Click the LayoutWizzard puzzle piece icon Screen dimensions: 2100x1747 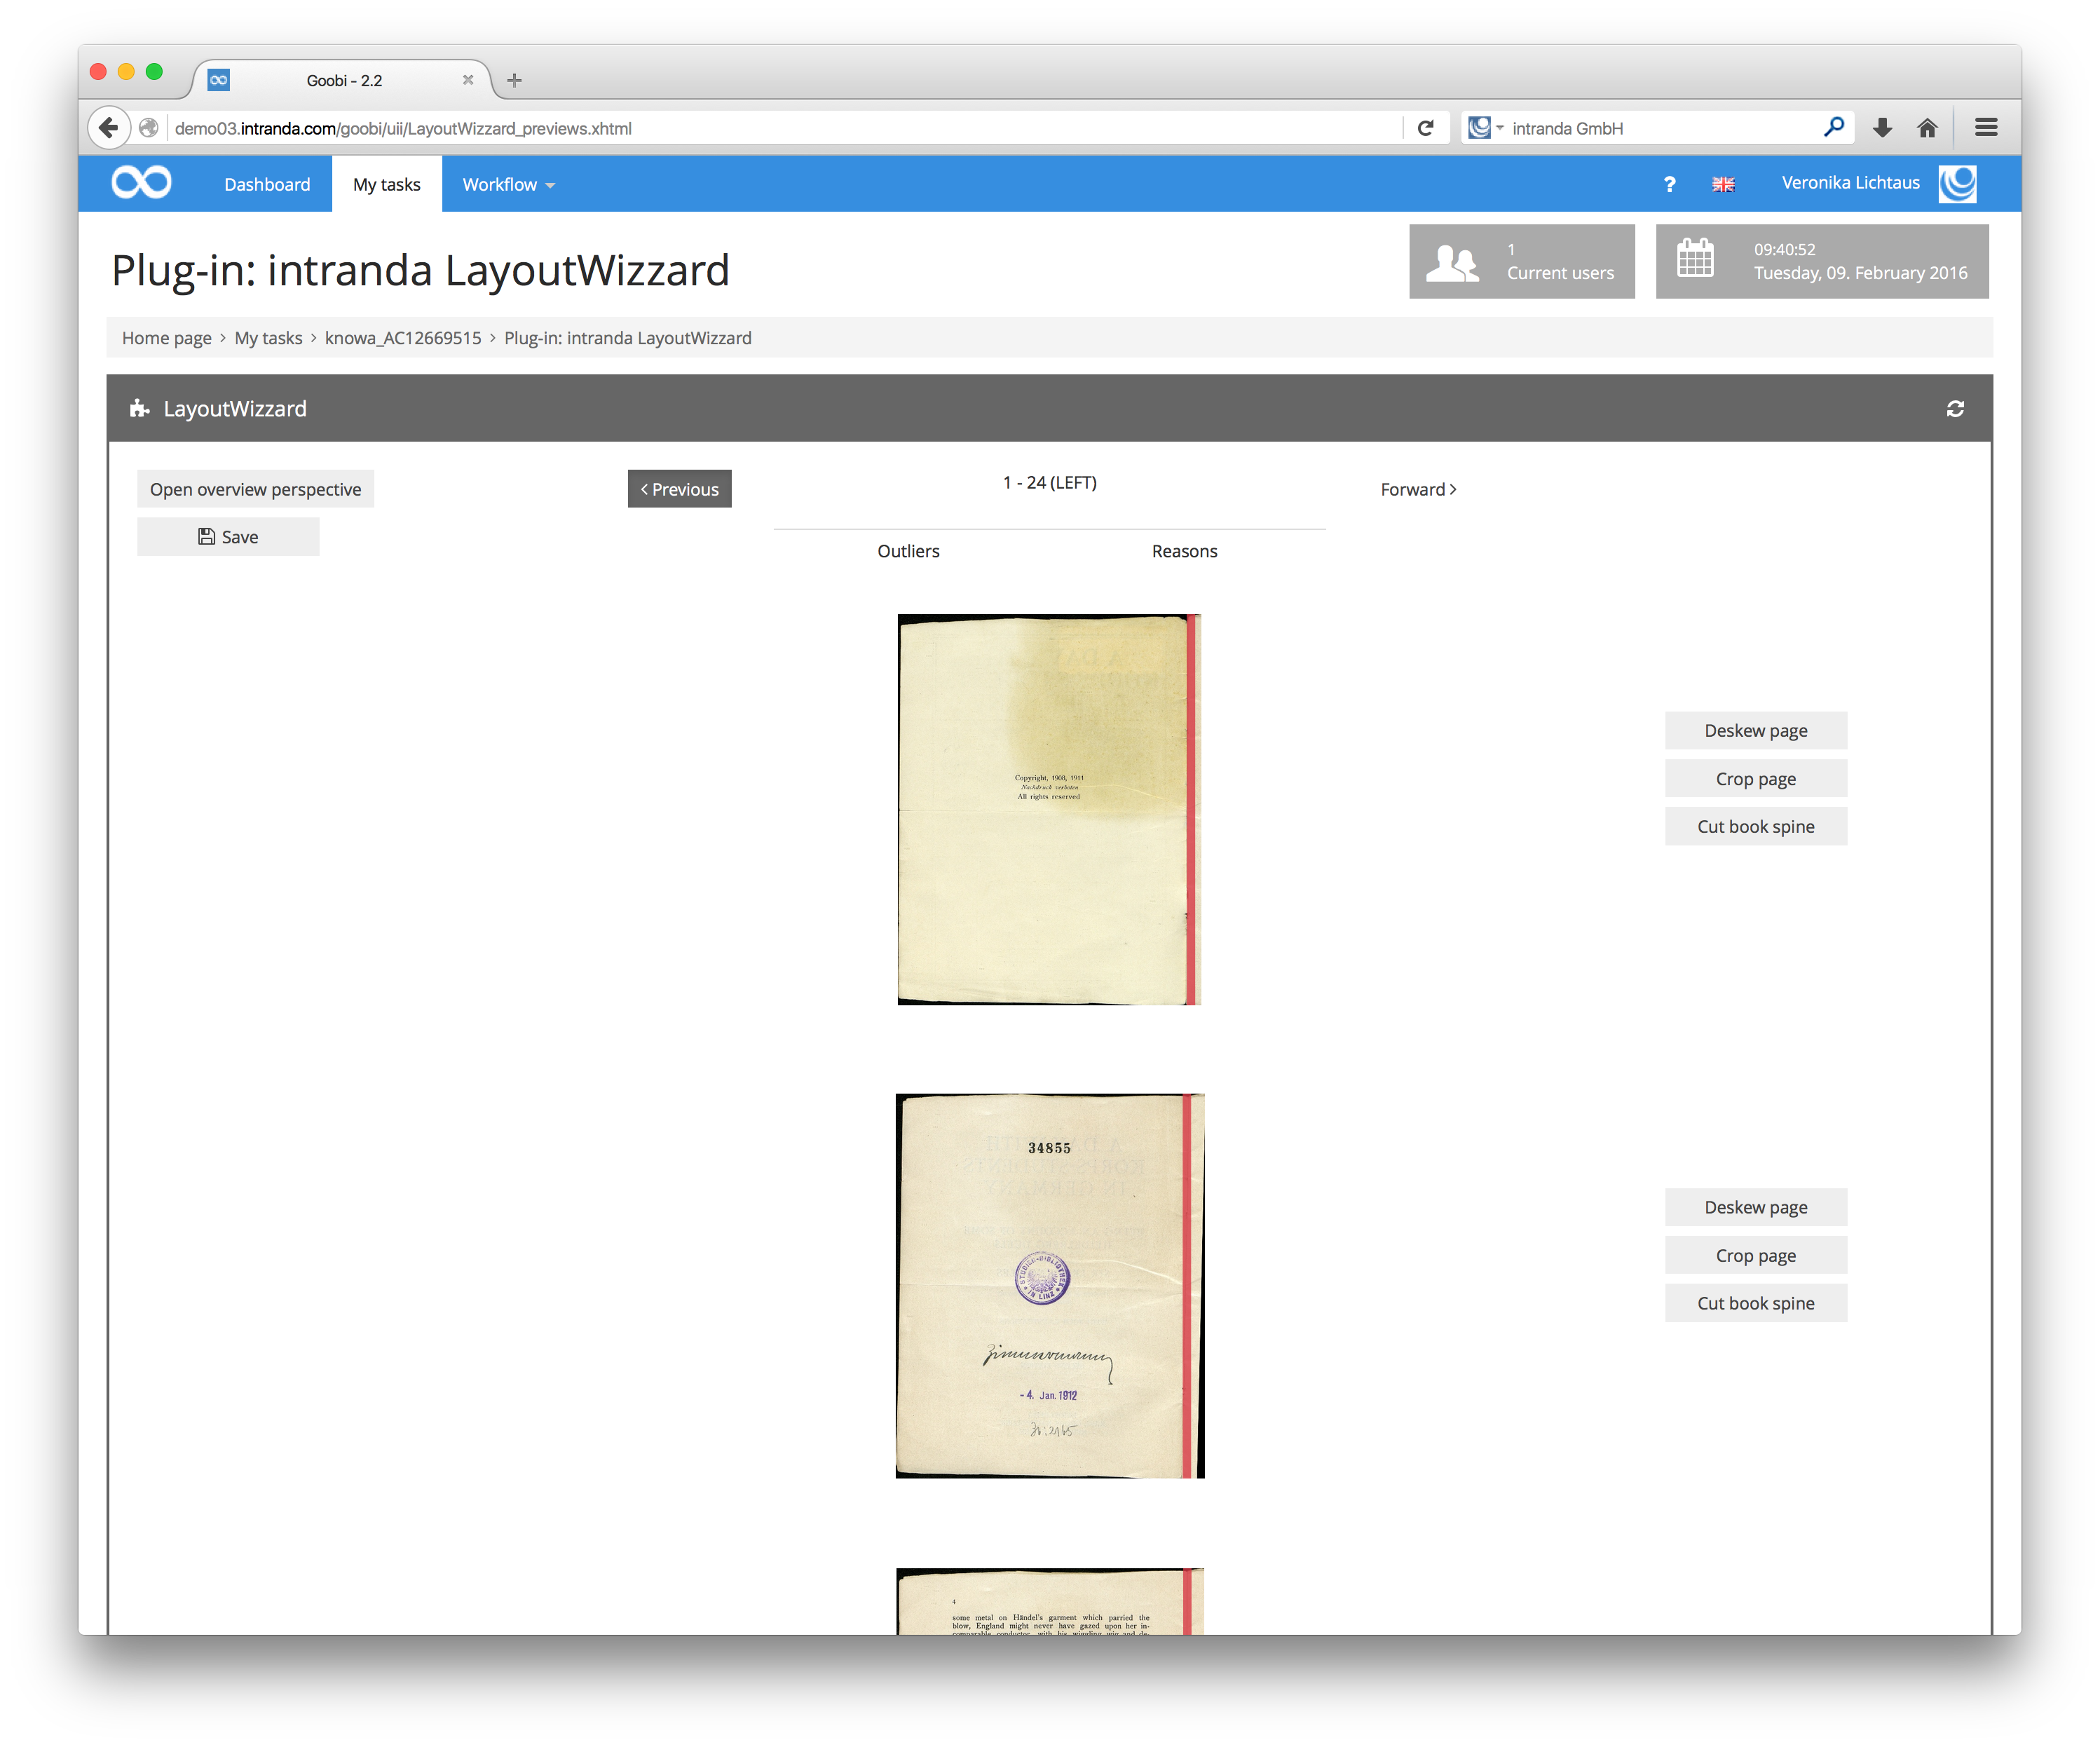(139, 408)
